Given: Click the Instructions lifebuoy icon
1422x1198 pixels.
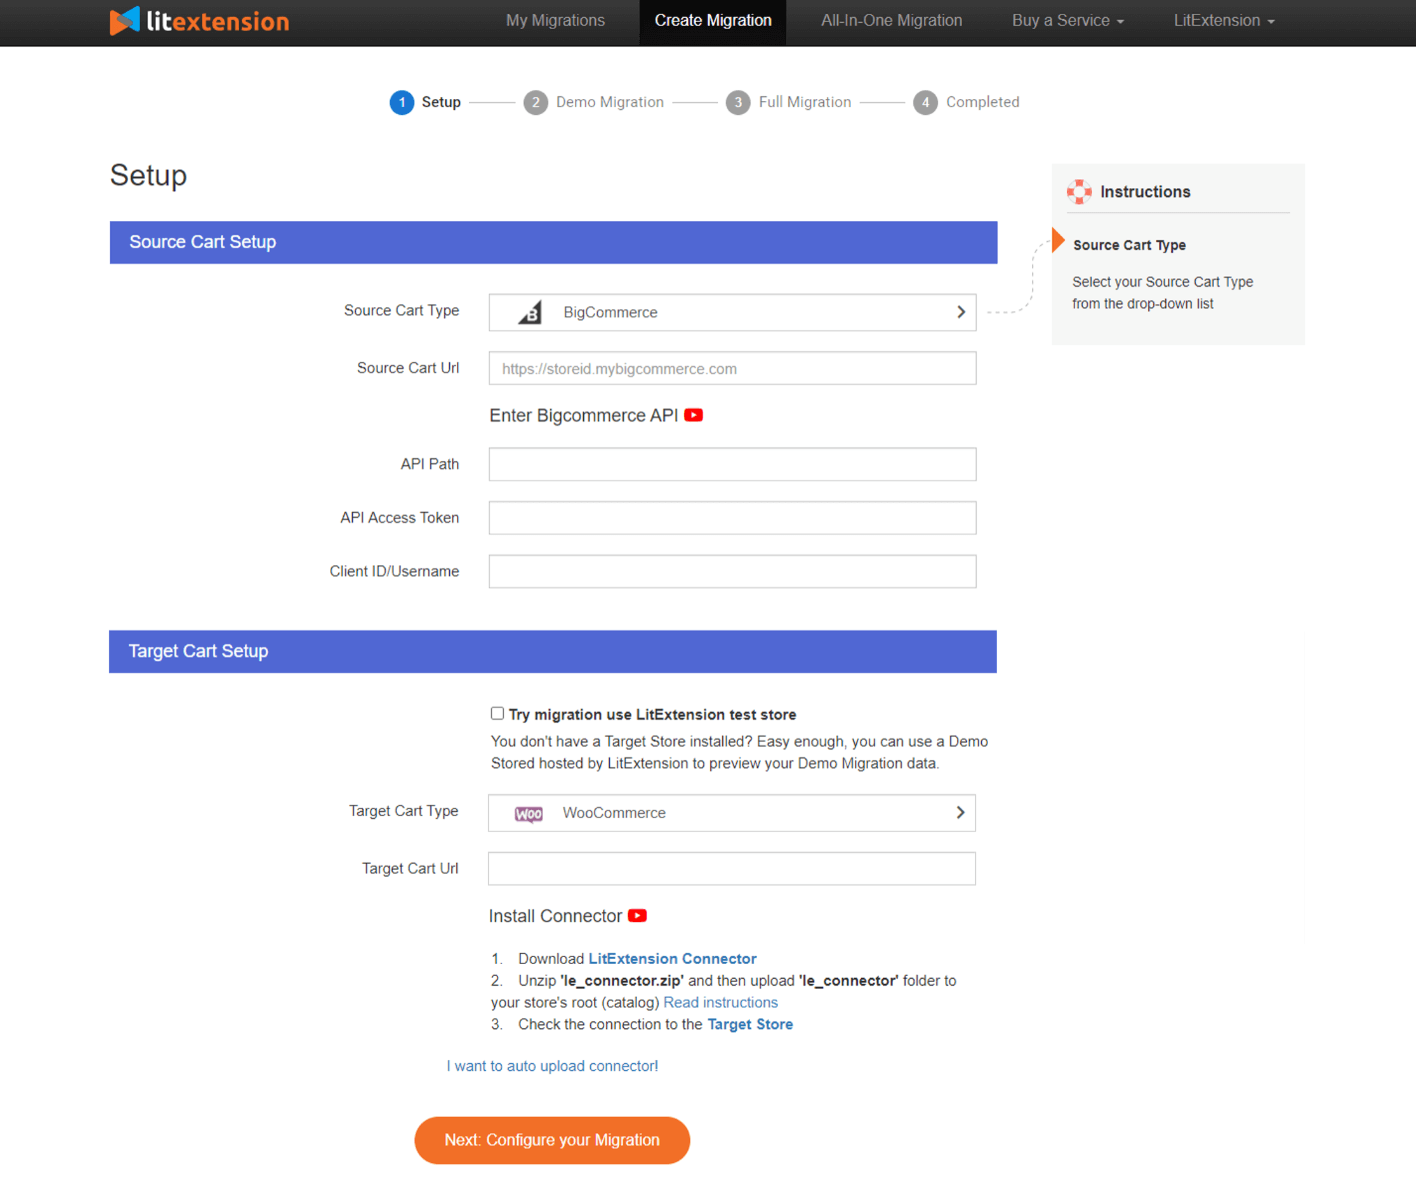Looking at the screenshot, I should (x=1079, y=192).
